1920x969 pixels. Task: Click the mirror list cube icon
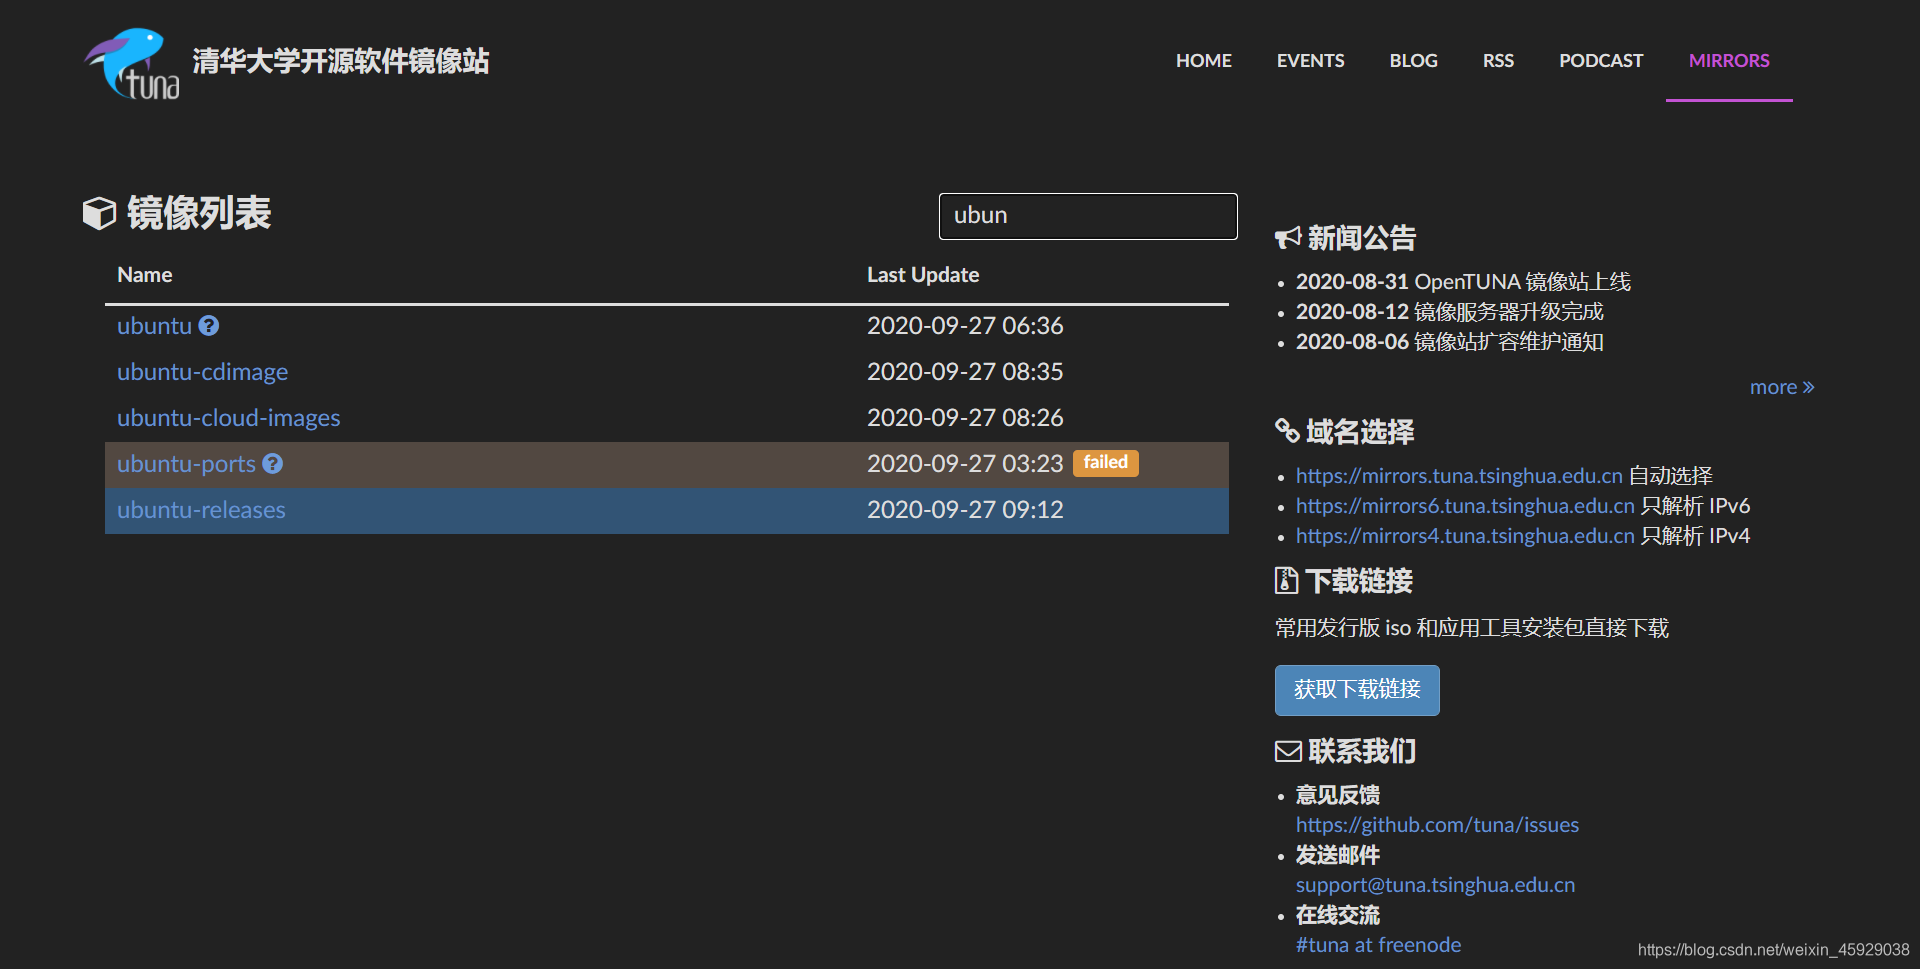pos(99,213)
